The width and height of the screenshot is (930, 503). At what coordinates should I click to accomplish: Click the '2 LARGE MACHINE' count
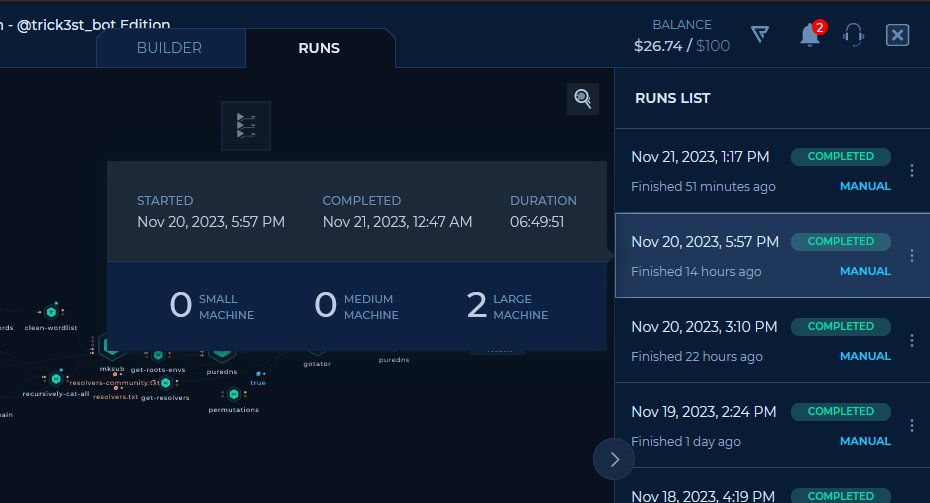point(507,306)
